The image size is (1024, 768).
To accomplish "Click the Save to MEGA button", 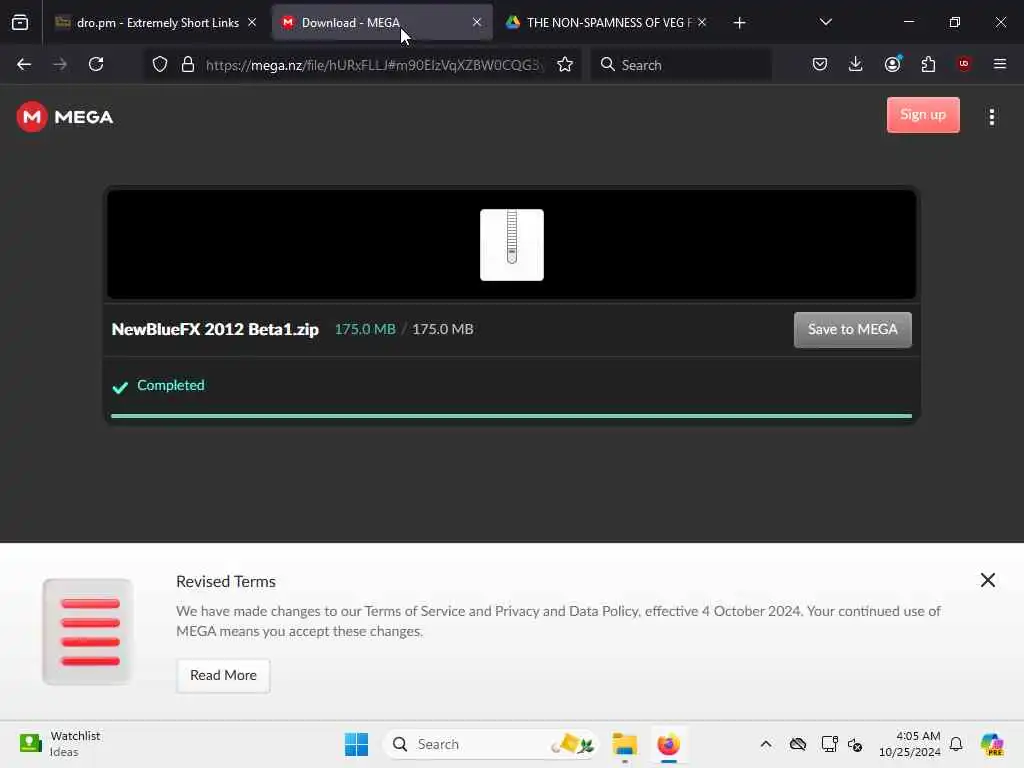I will point(852,330).
